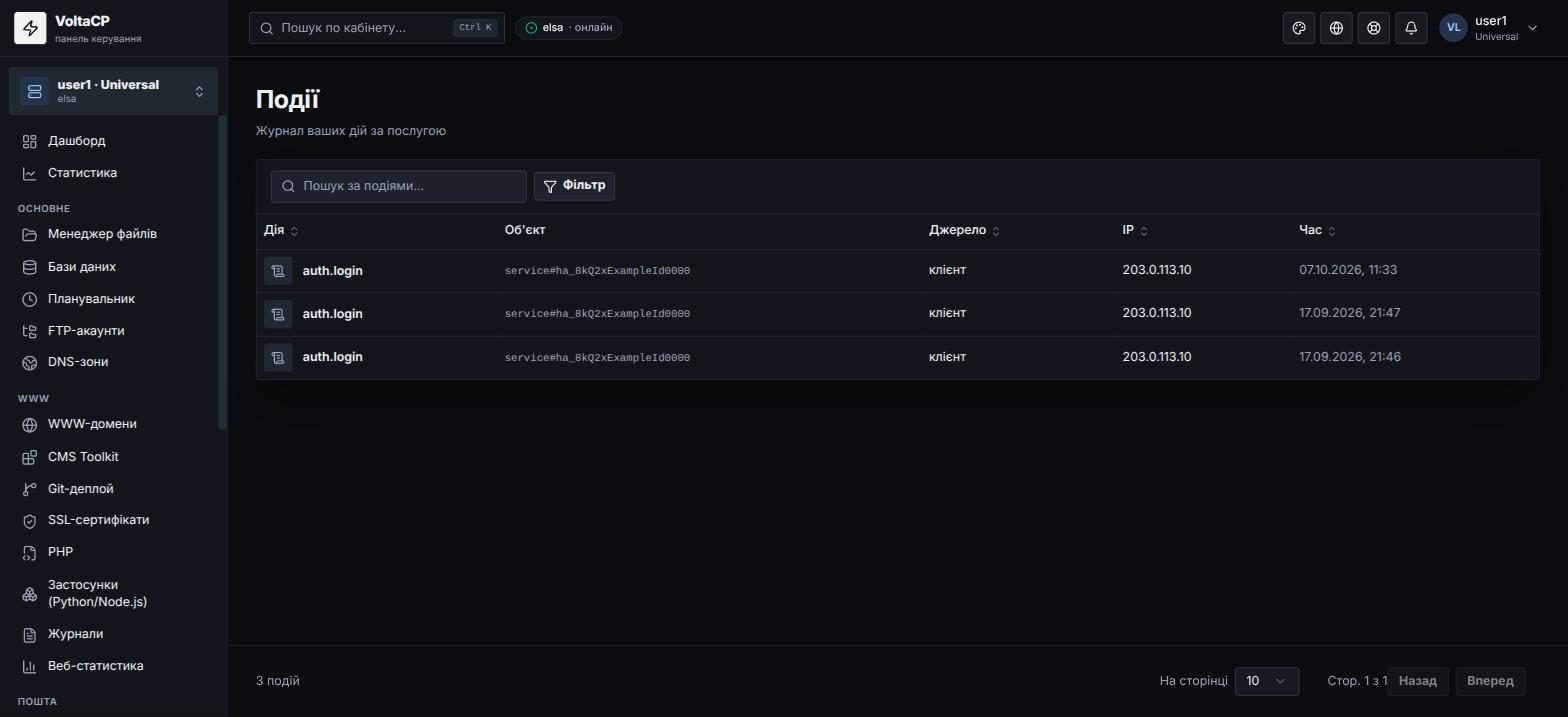Click the VoltaCP lightning logo icon

tap(30, 29)
